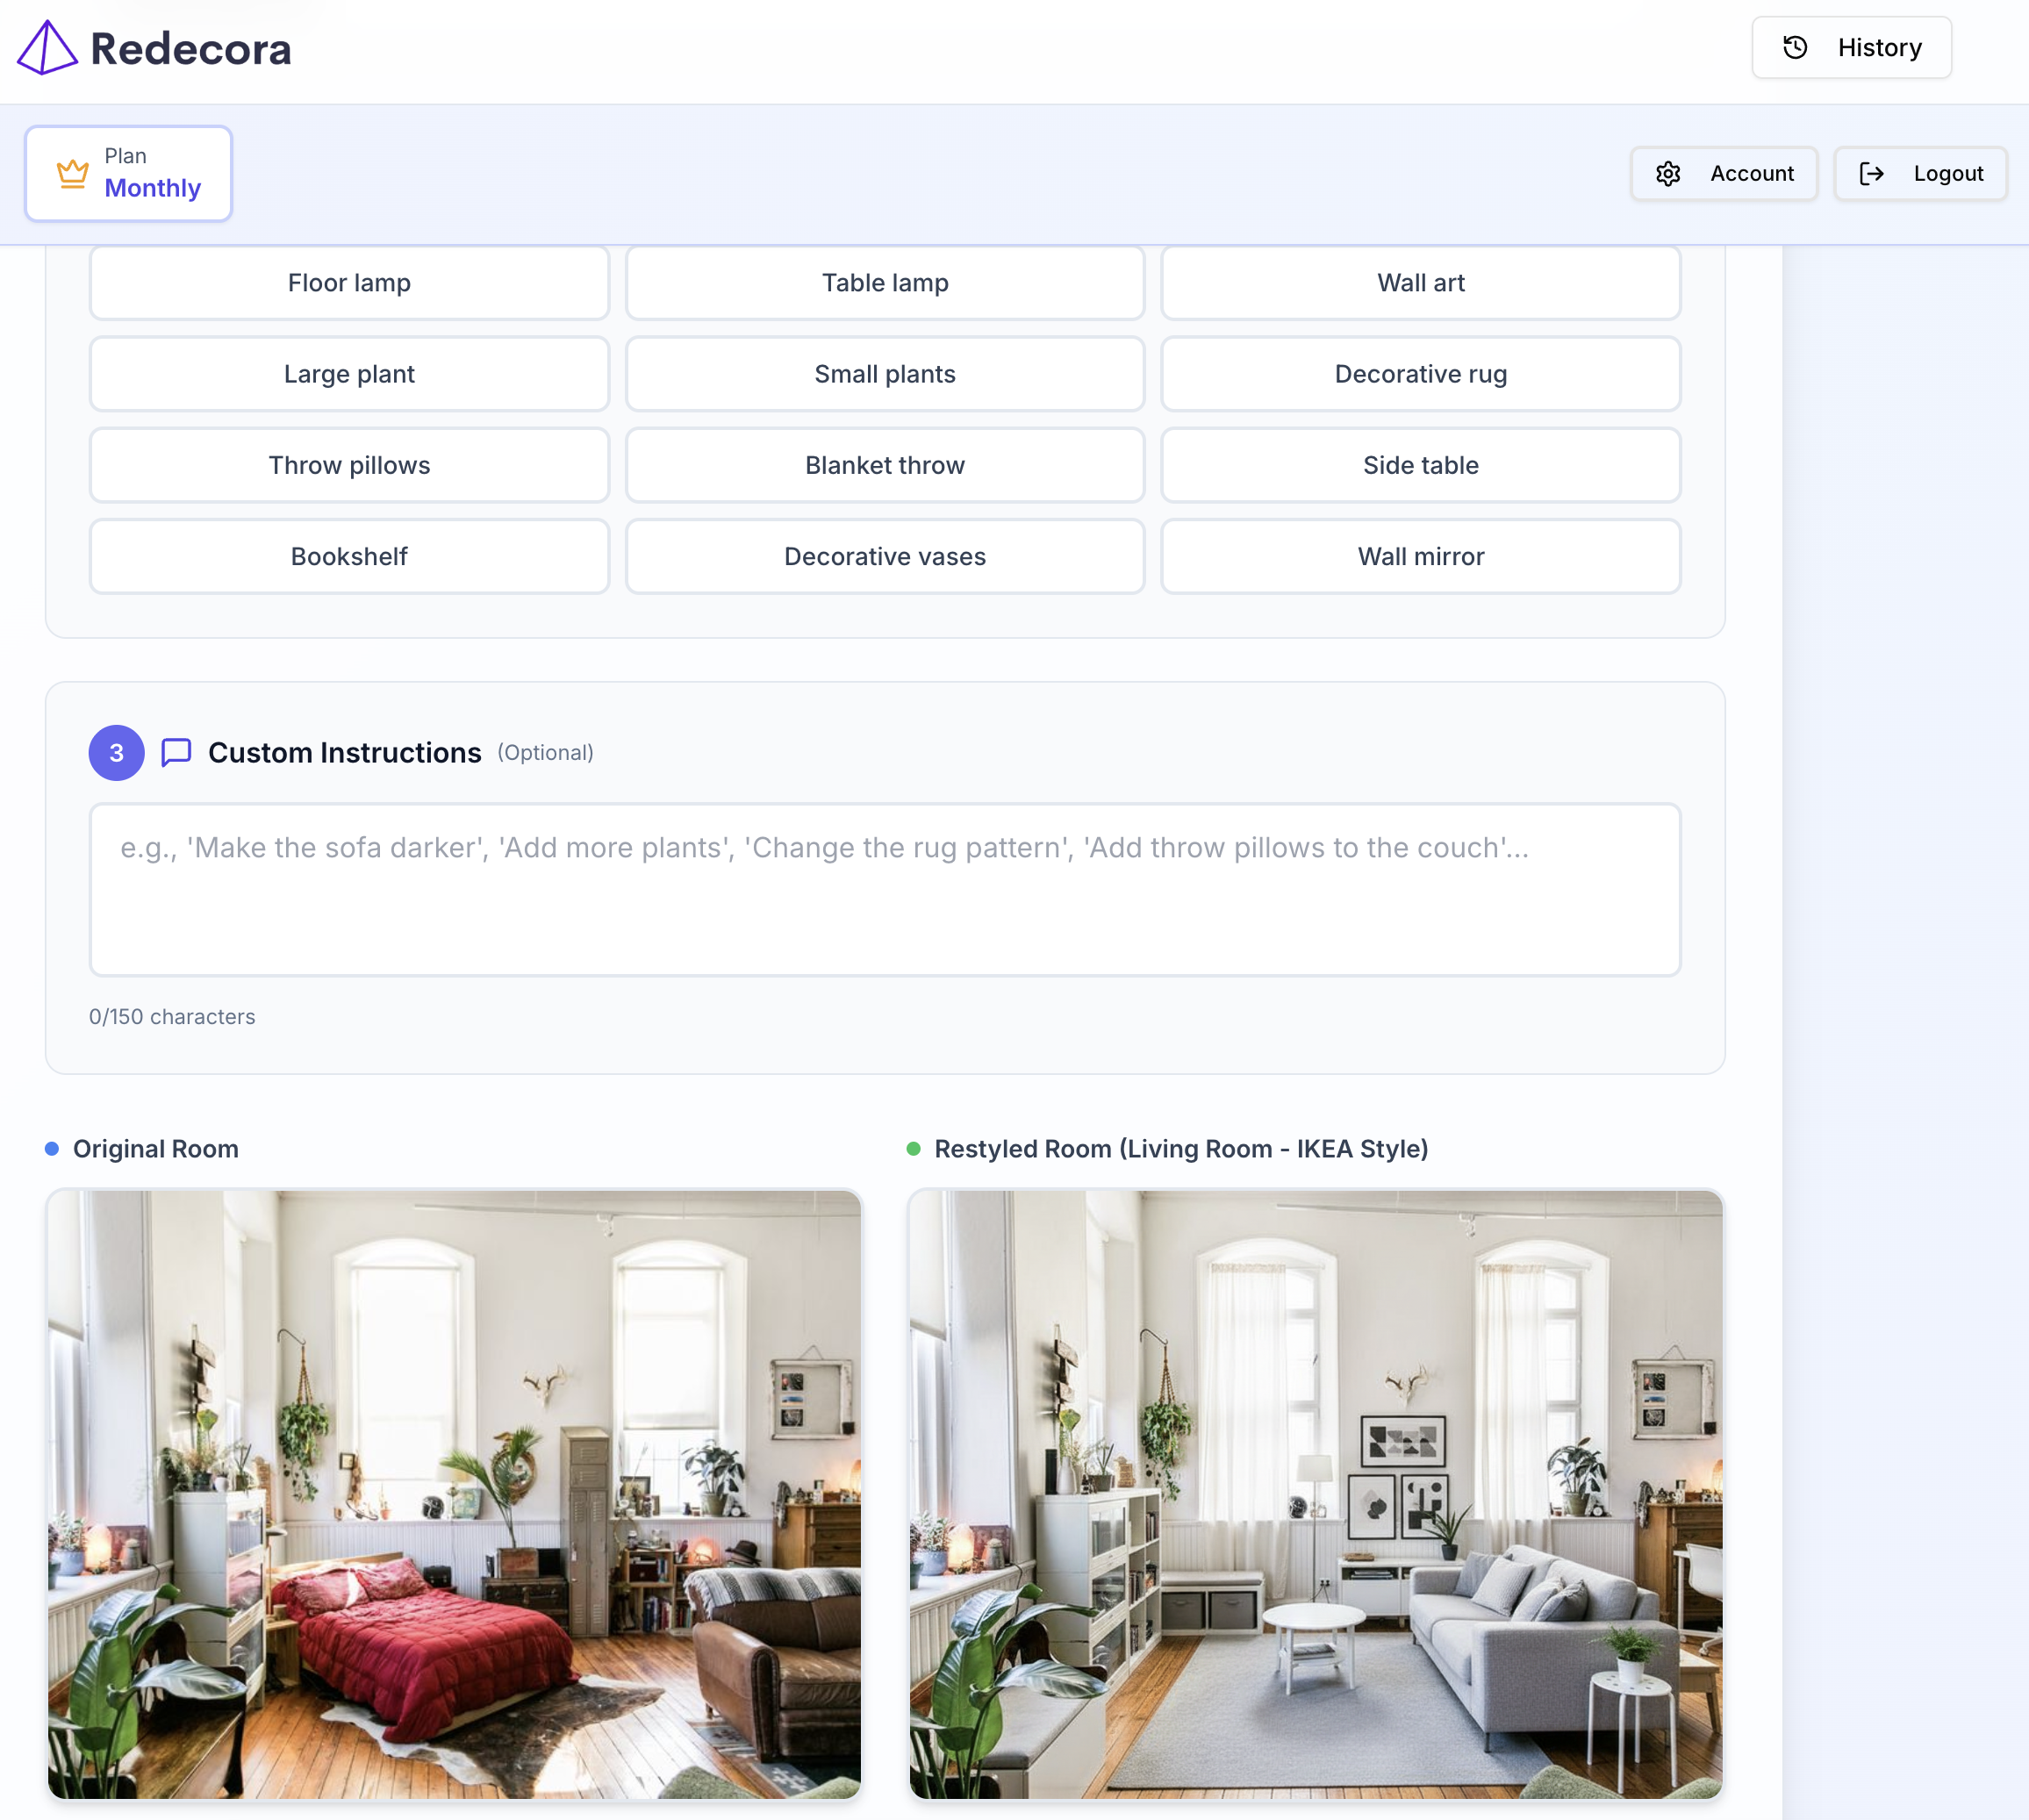Click the step 3 number badge
Image resolution: width=2029 pixels, height=1820 pixels.
(x=116, y=752)
